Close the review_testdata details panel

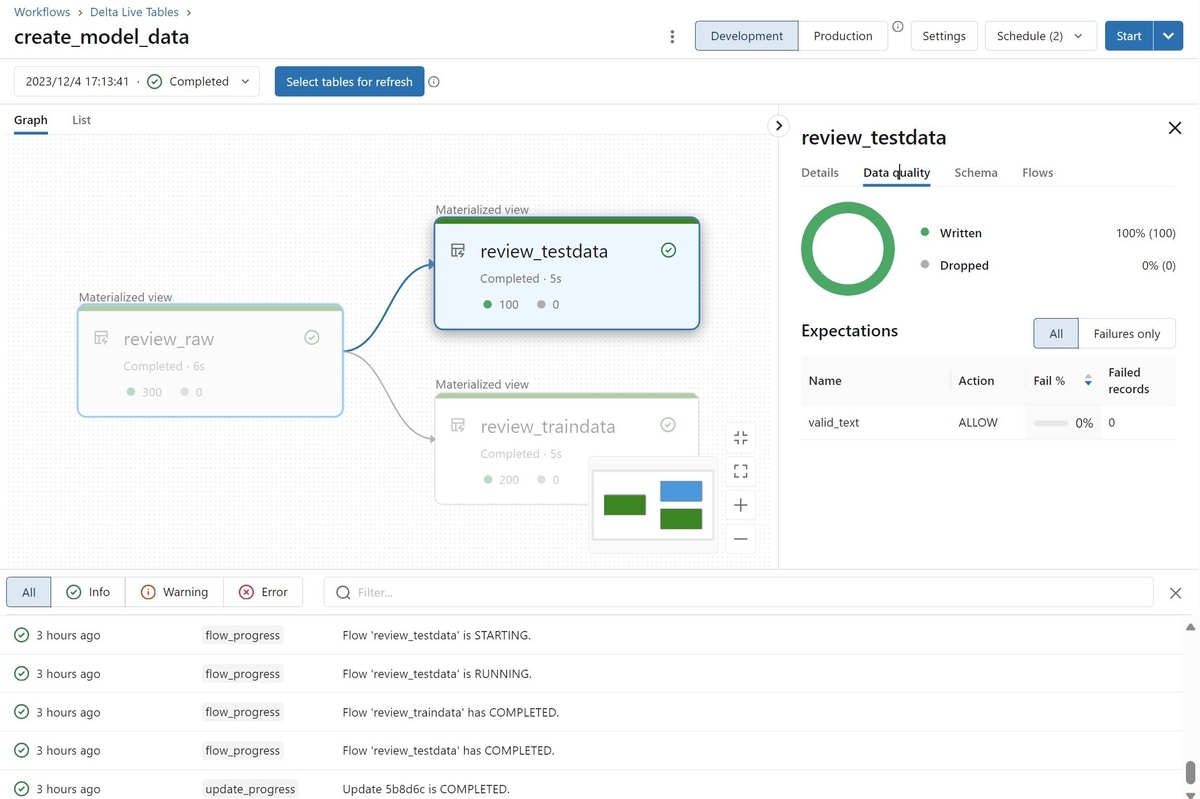coord(1175,128)
